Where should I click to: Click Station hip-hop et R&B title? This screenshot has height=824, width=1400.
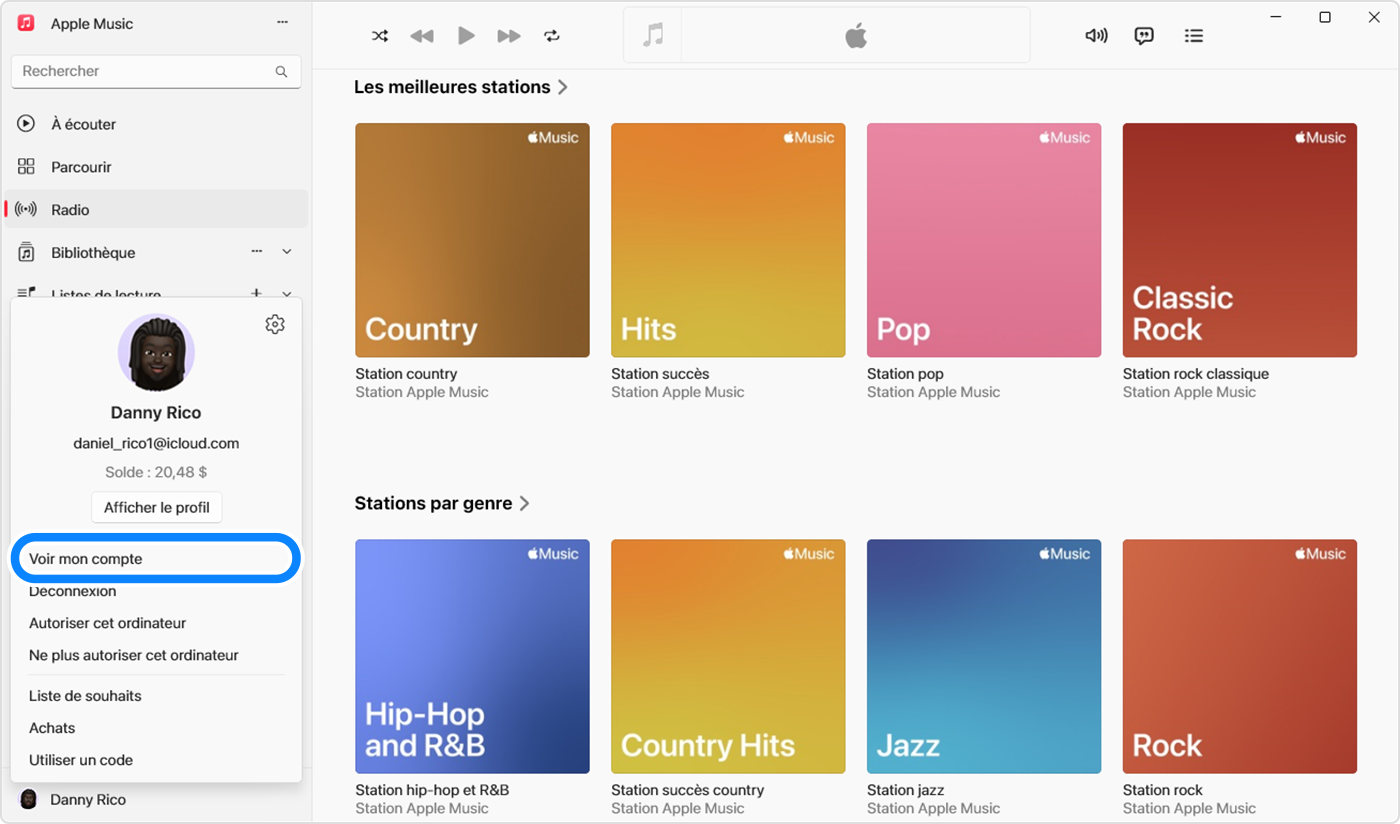432,790
